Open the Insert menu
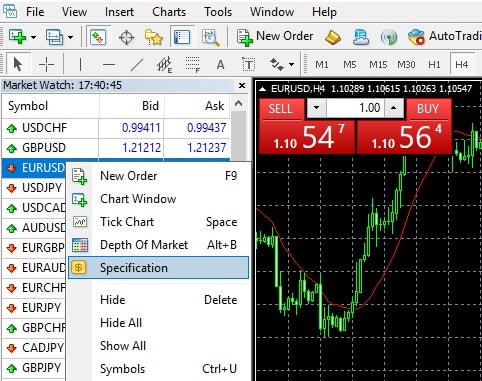 coord(119,12)
